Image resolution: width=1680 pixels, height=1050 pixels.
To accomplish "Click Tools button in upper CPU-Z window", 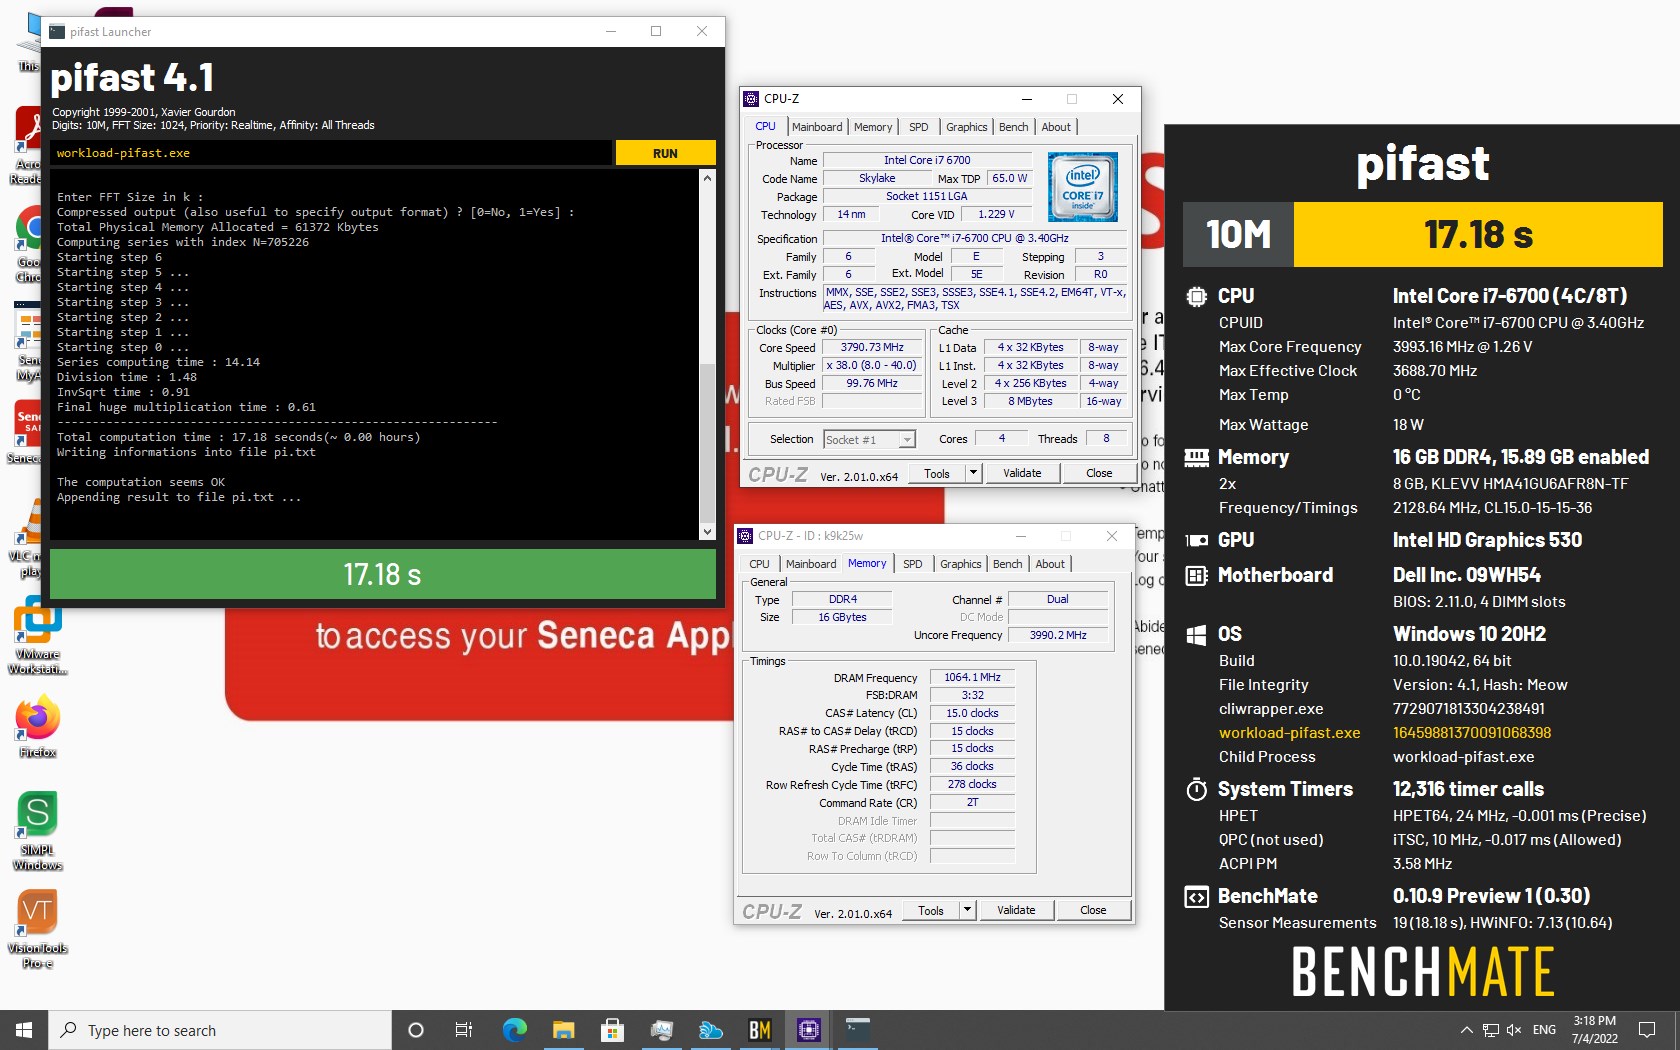I will 937,473.
